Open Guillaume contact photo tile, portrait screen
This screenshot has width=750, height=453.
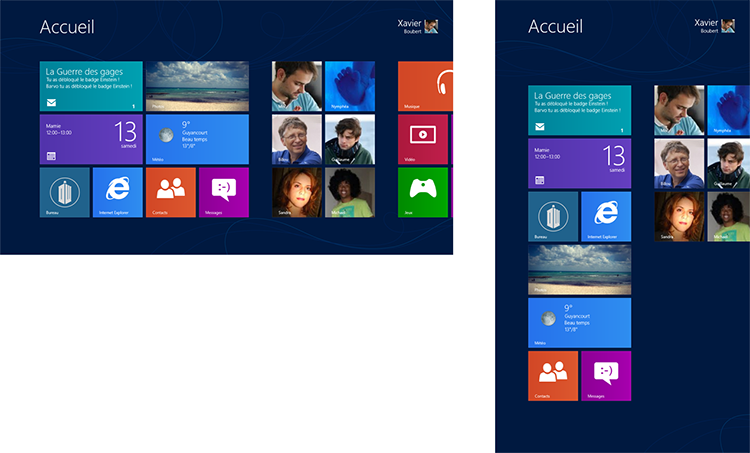pyautogui.click(x=728, y=163)
